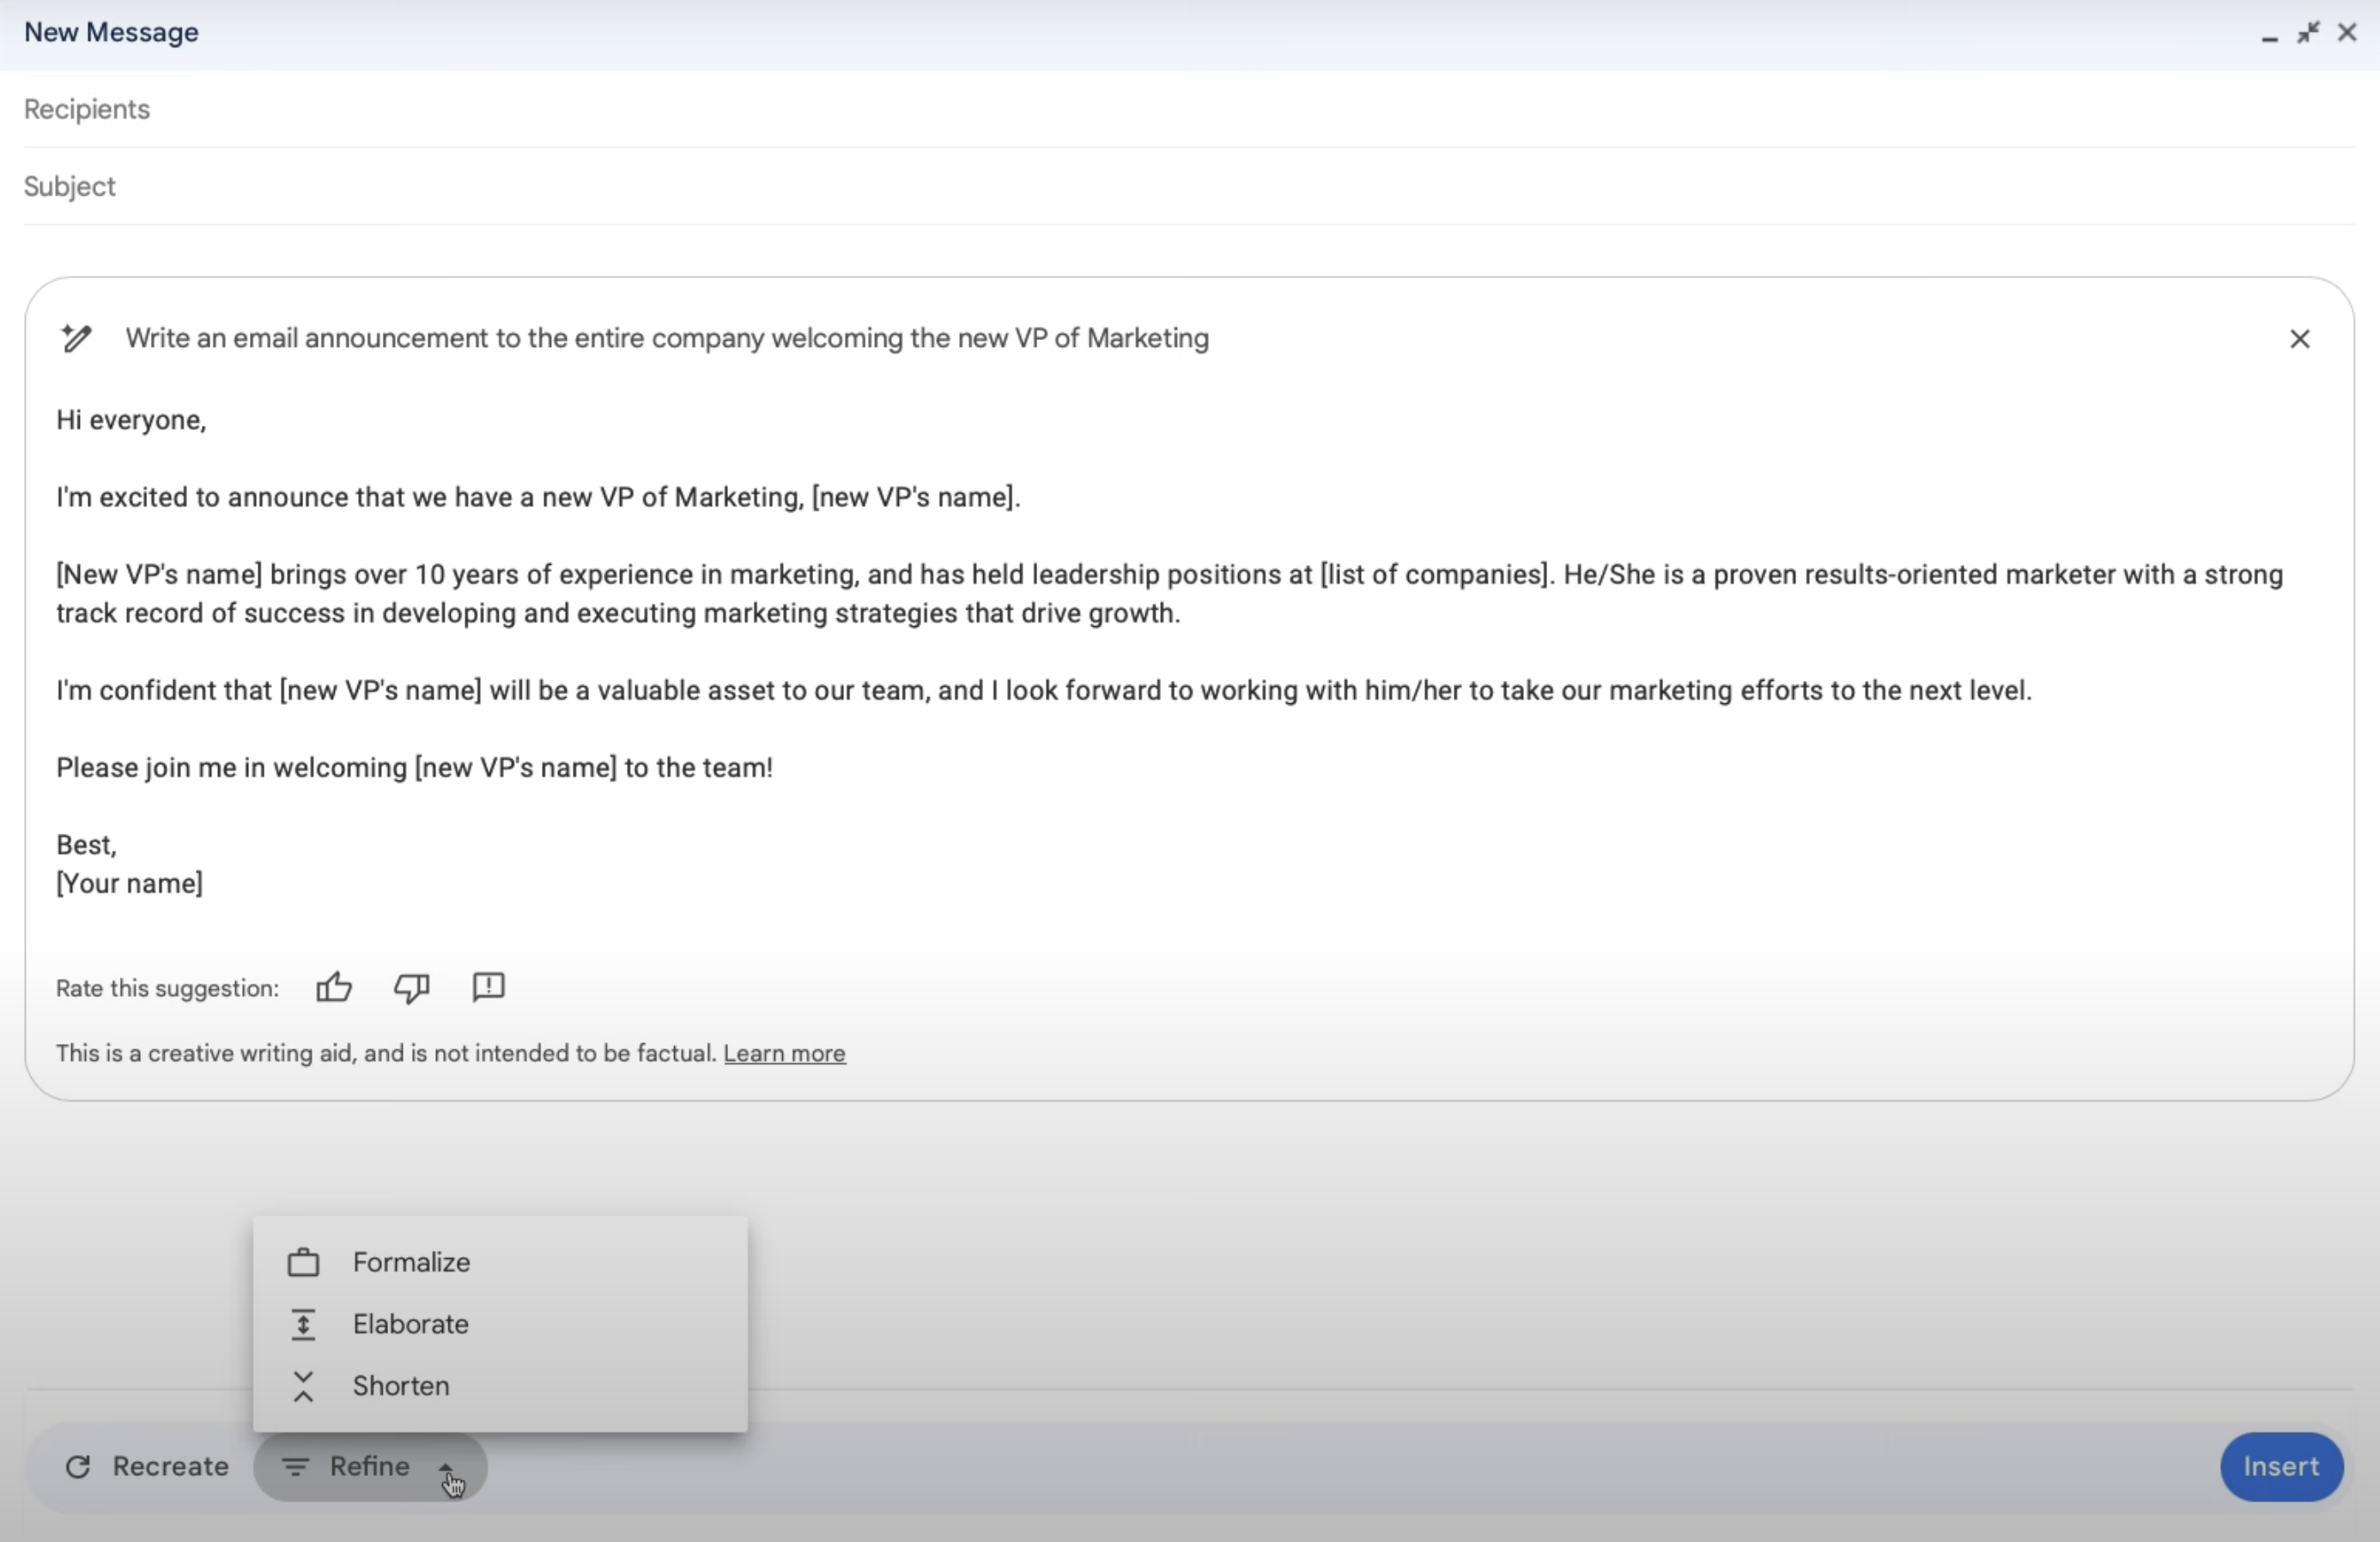Click the "Hi everyone," greeting line
The image size is (2380, 1542).
tap(131, 420)
